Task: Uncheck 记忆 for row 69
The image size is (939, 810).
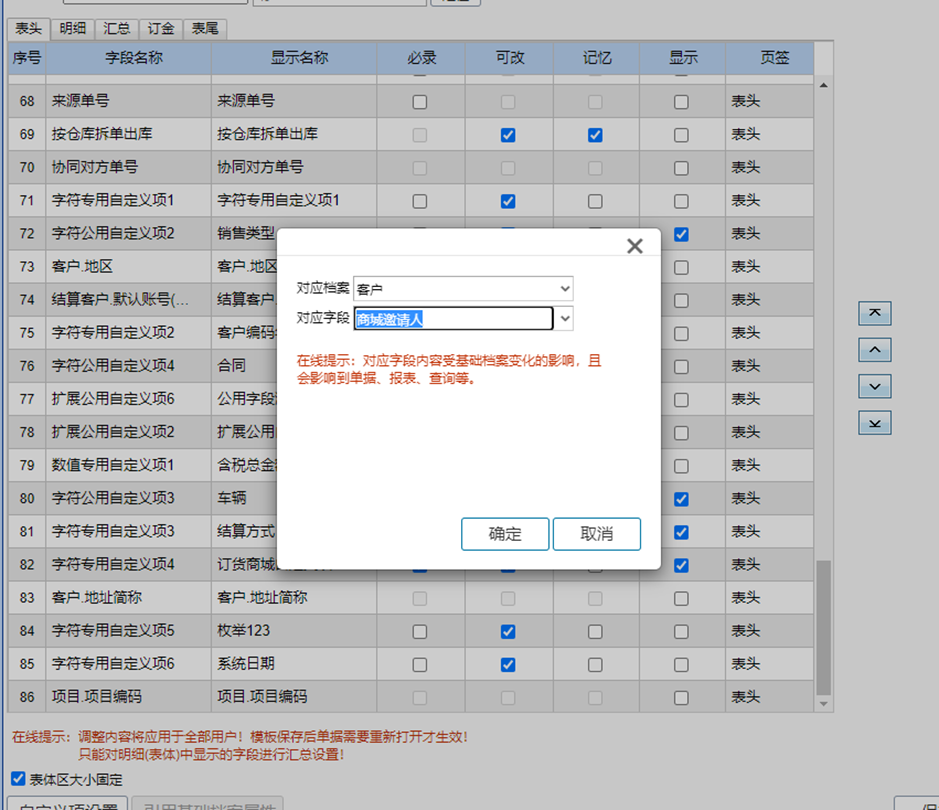Action: [x=596, y=133]
